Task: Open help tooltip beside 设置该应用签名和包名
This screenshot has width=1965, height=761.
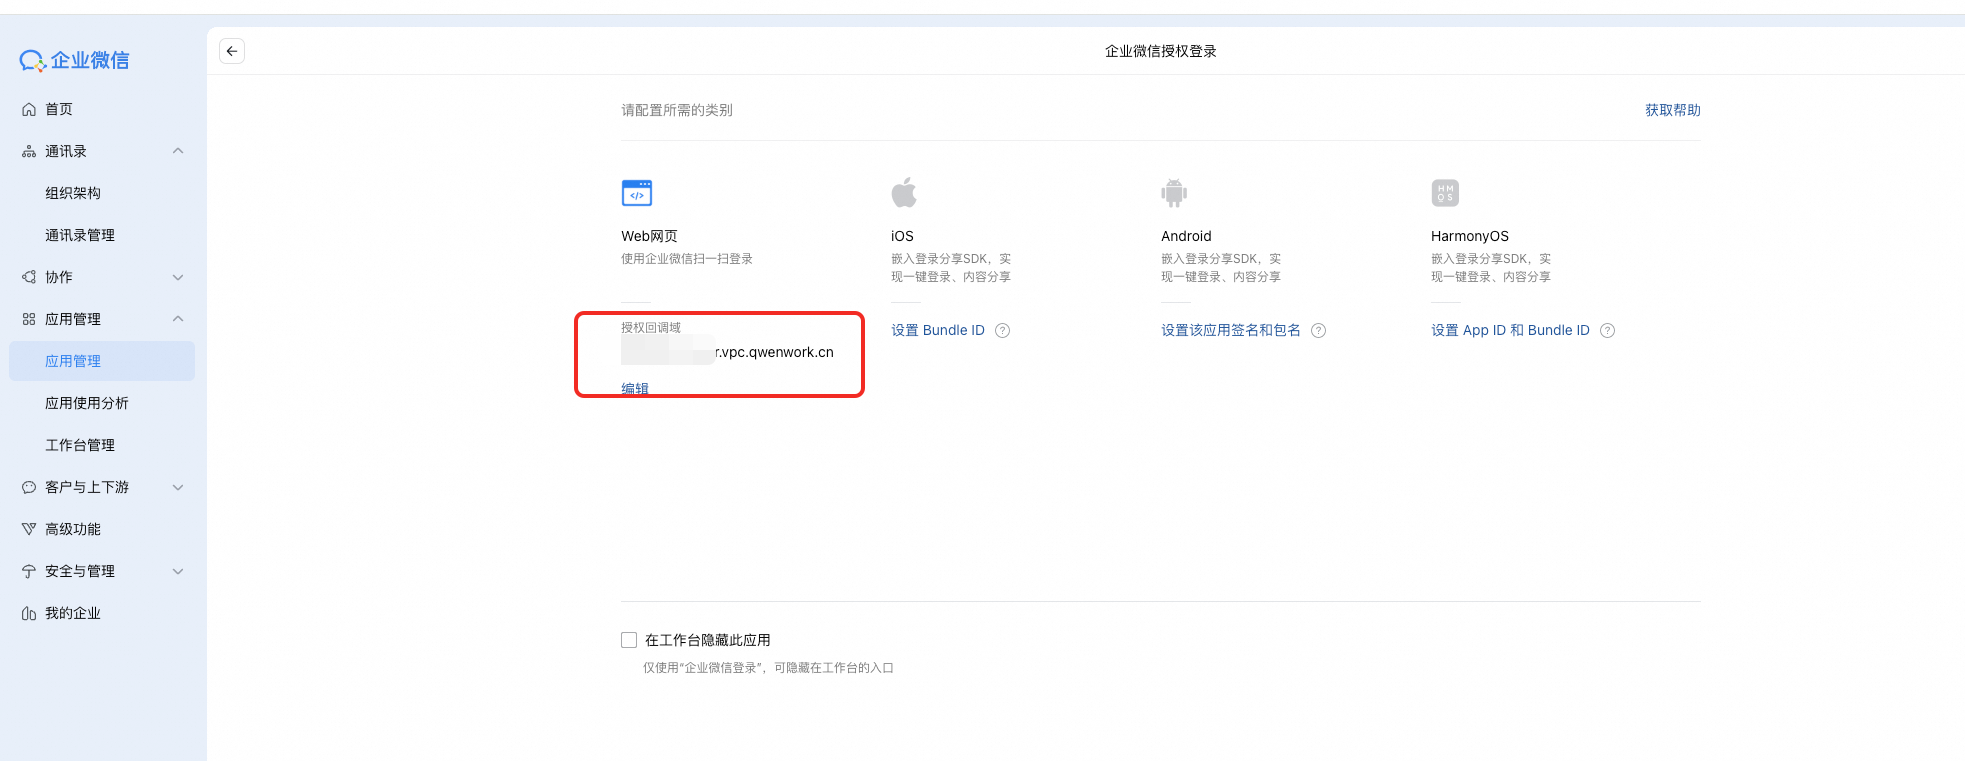Action: click(1319, 331)
